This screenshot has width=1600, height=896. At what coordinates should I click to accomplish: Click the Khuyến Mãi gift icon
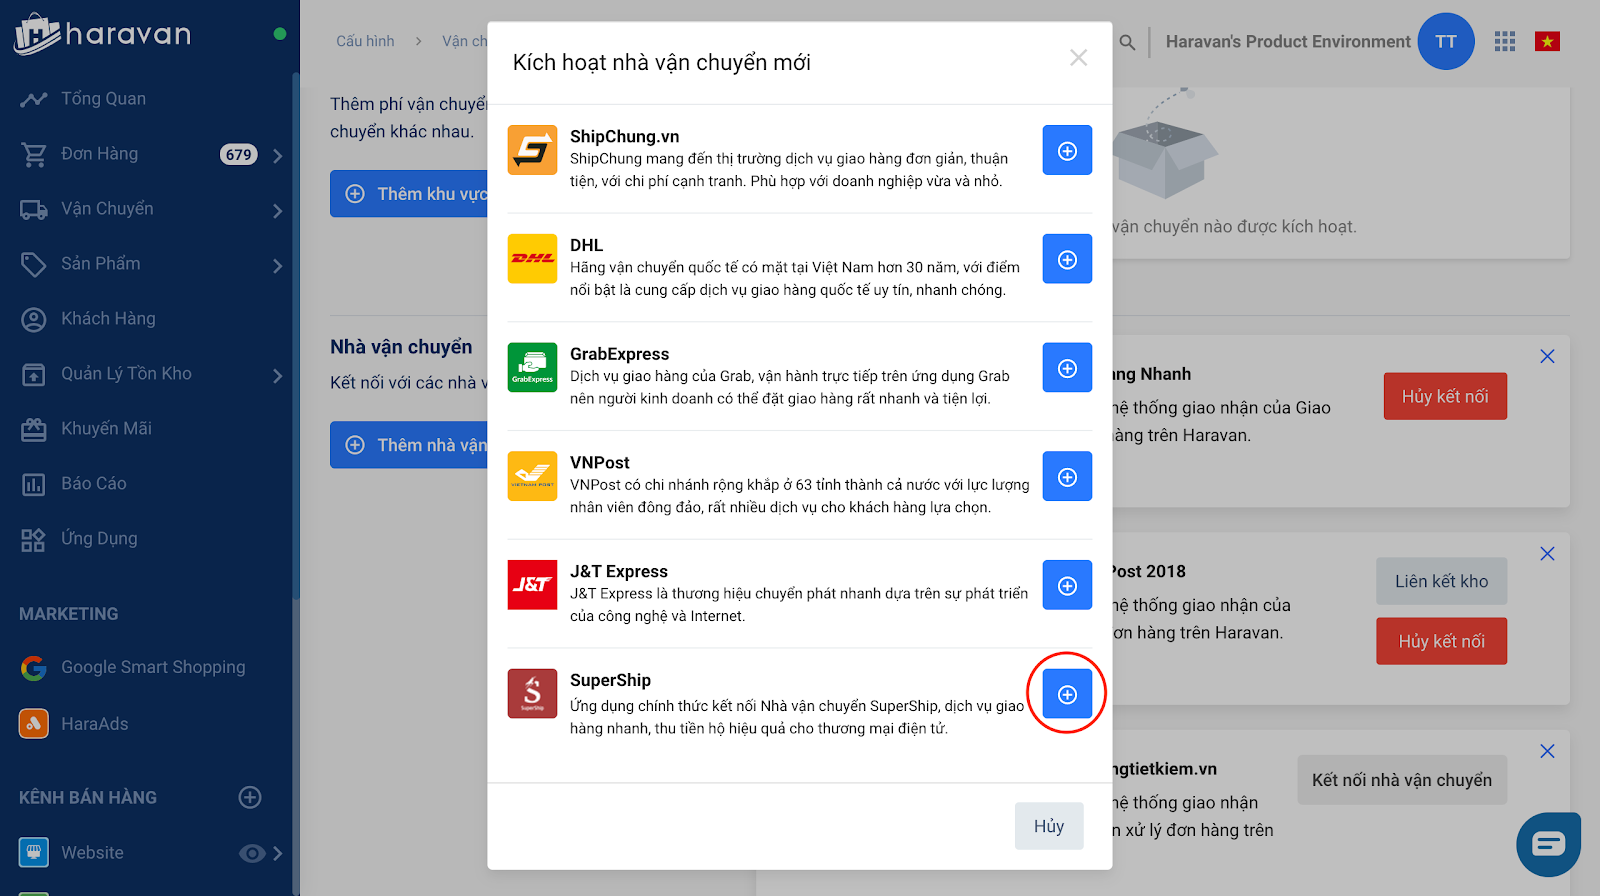(34, 430)
